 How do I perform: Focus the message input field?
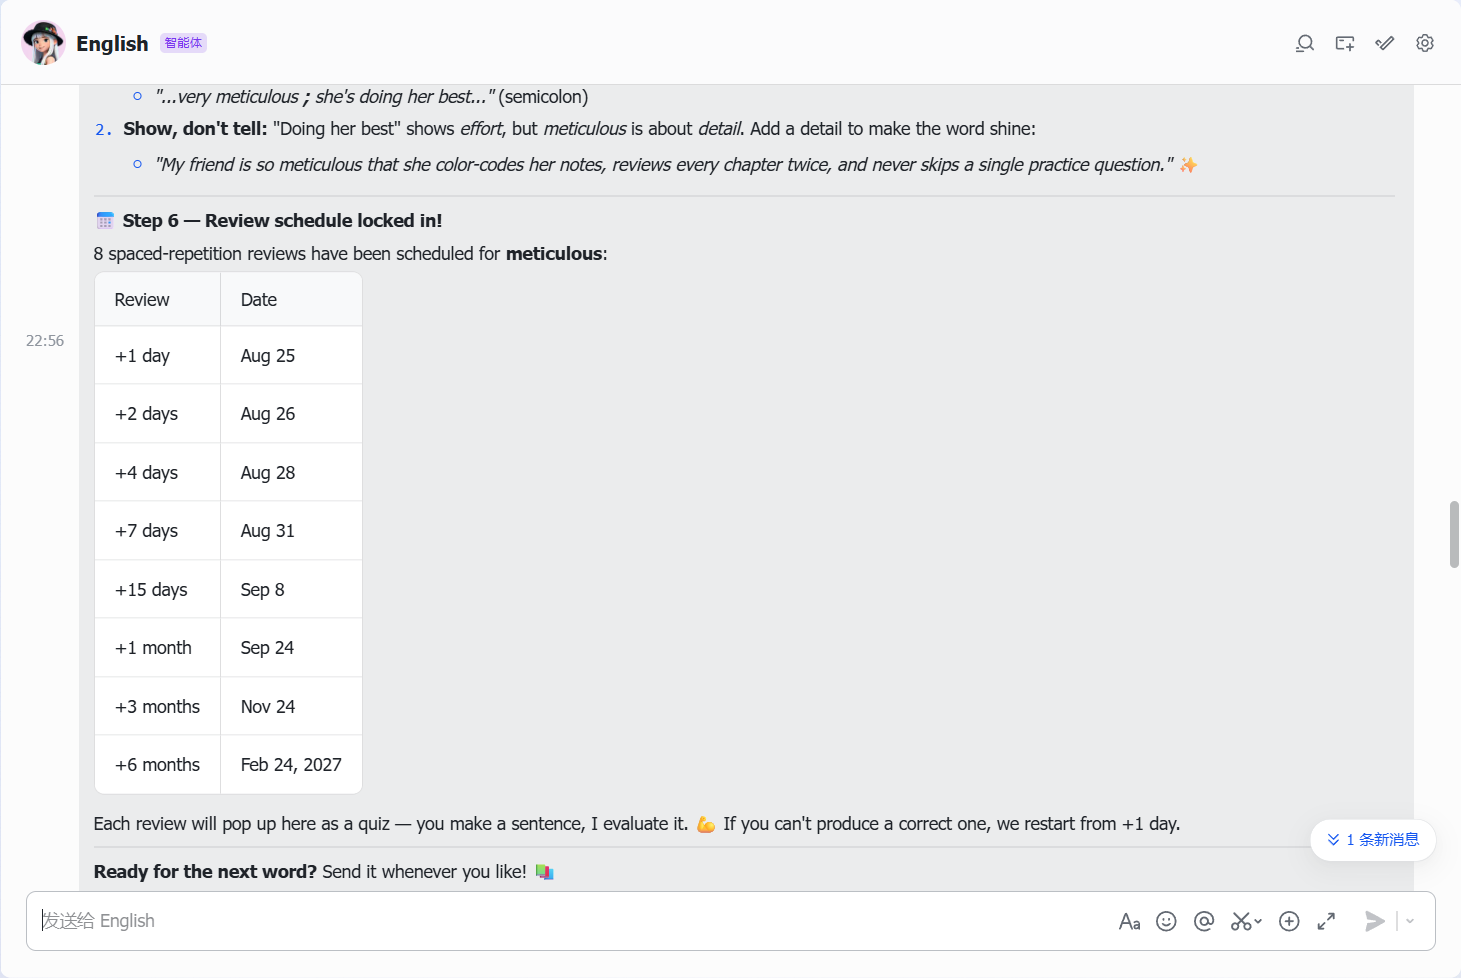click(570, 921)
